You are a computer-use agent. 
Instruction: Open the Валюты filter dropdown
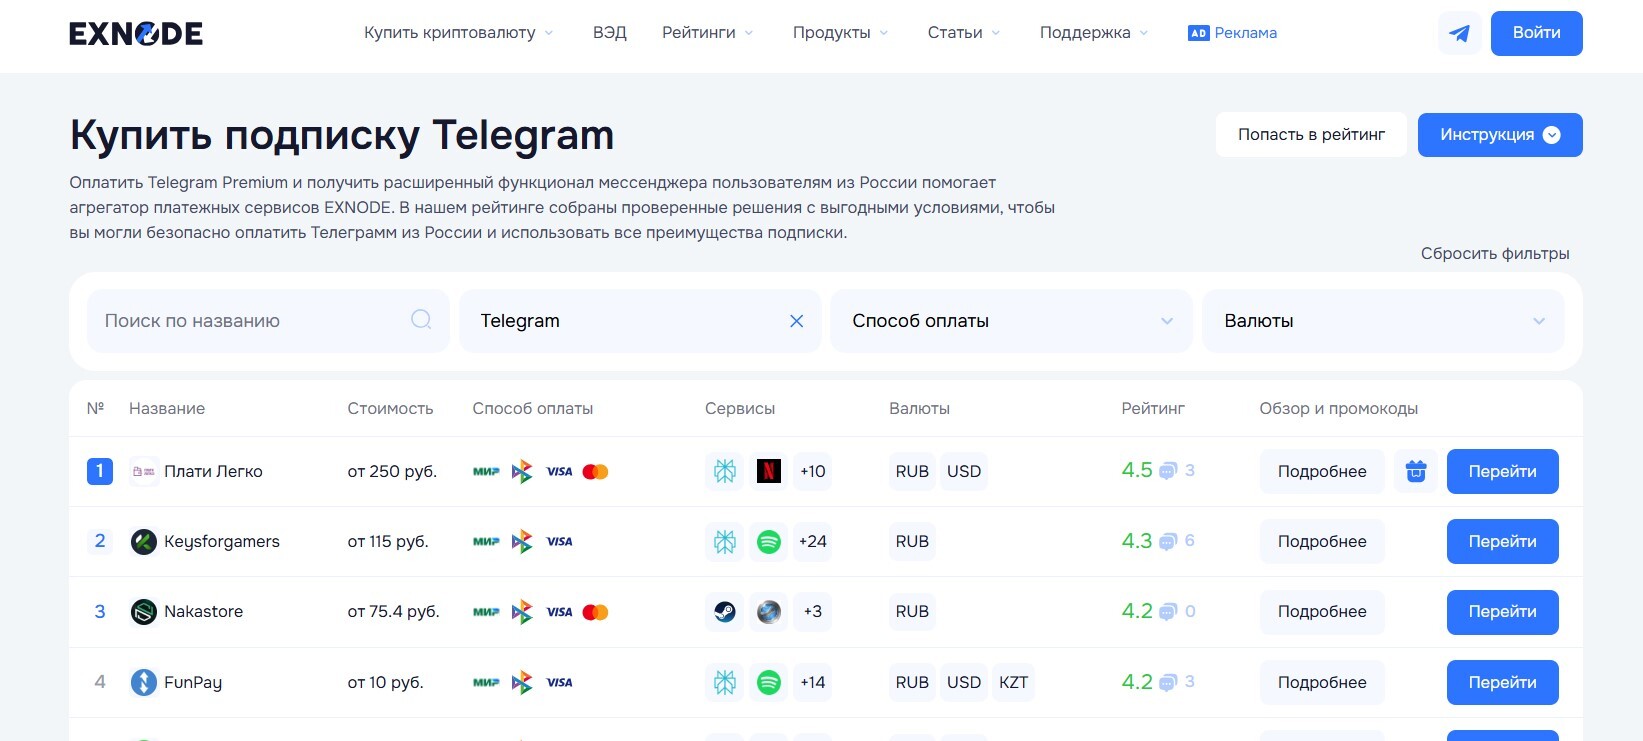tap(1383, 321)
